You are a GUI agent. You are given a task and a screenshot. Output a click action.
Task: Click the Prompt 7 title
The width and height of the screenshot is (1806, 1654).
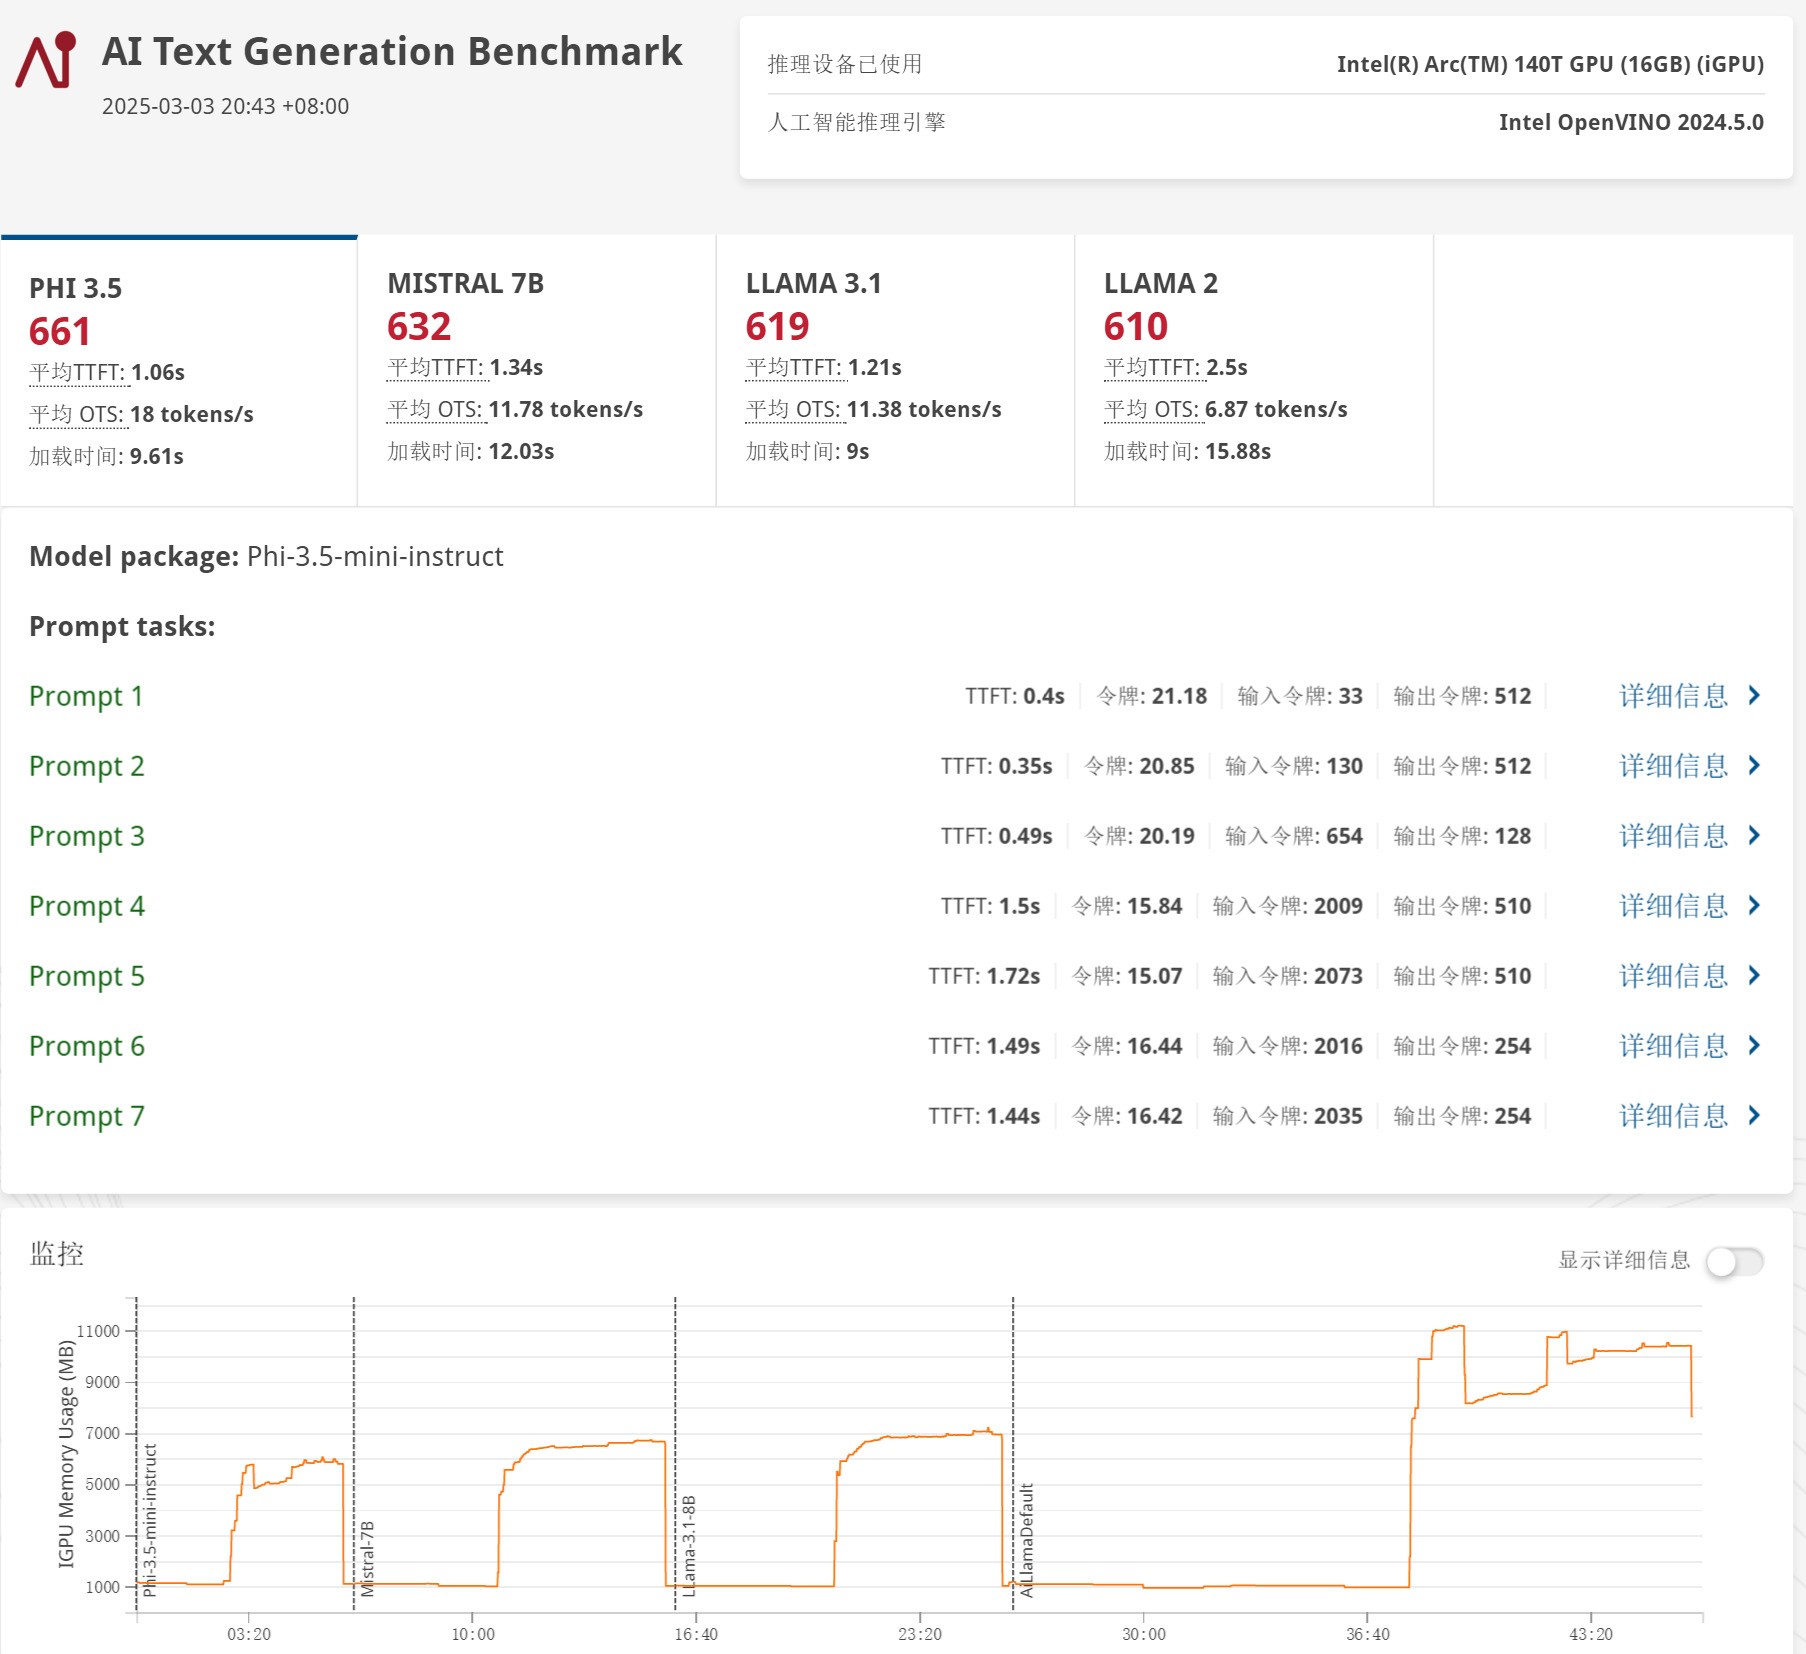87,1116
